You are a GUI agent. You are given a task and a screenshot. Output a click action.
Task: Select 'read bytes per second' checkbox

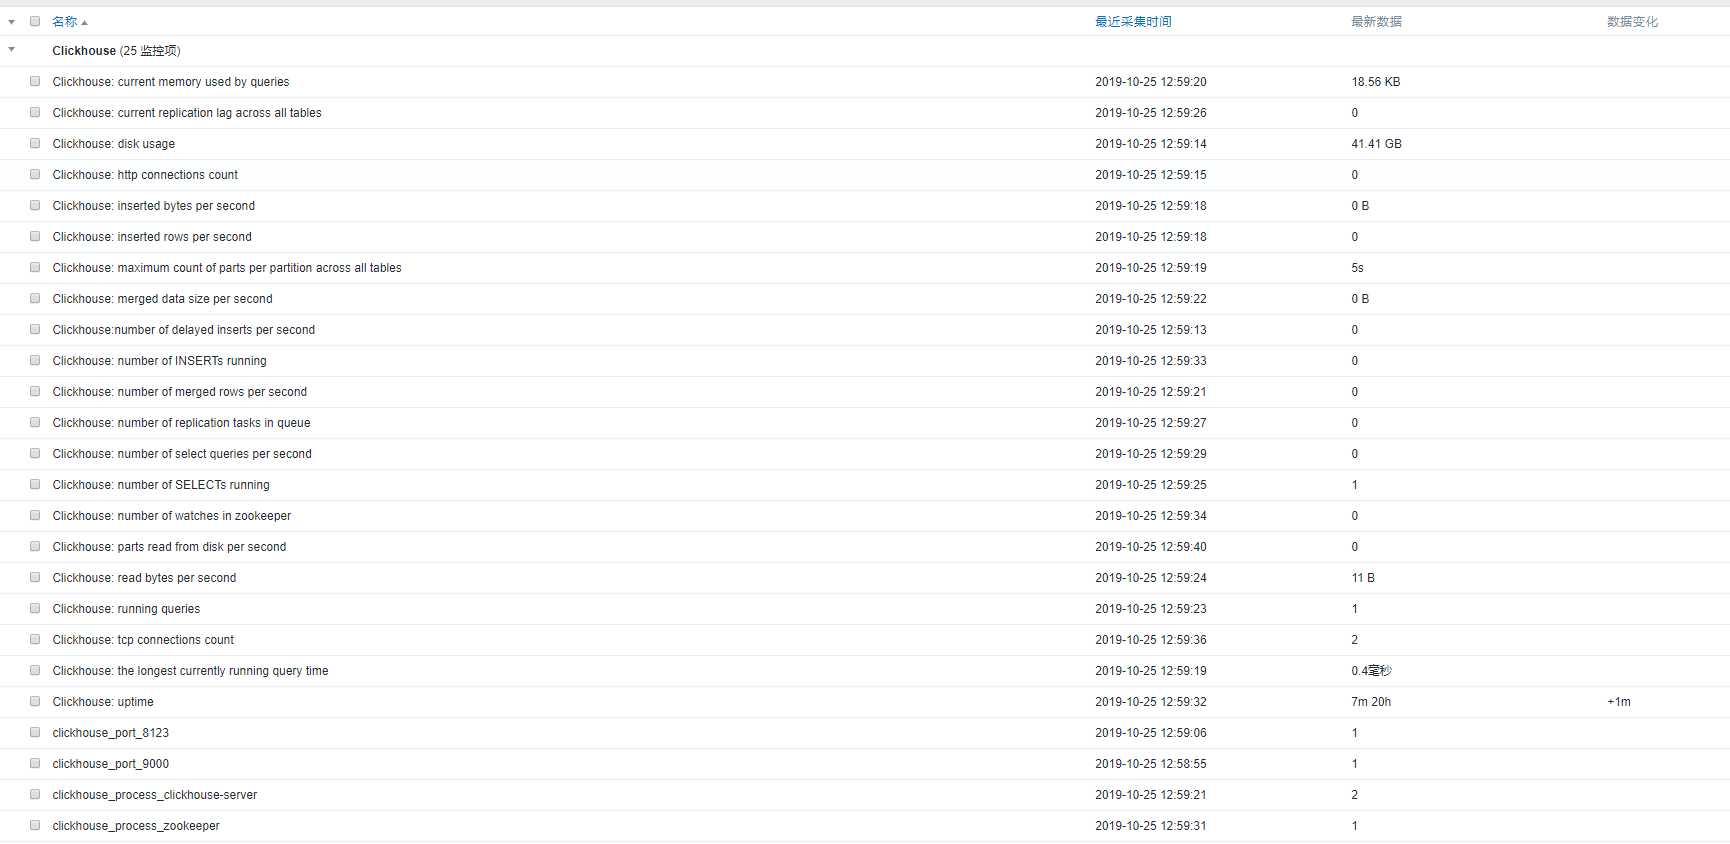(35, 577)
